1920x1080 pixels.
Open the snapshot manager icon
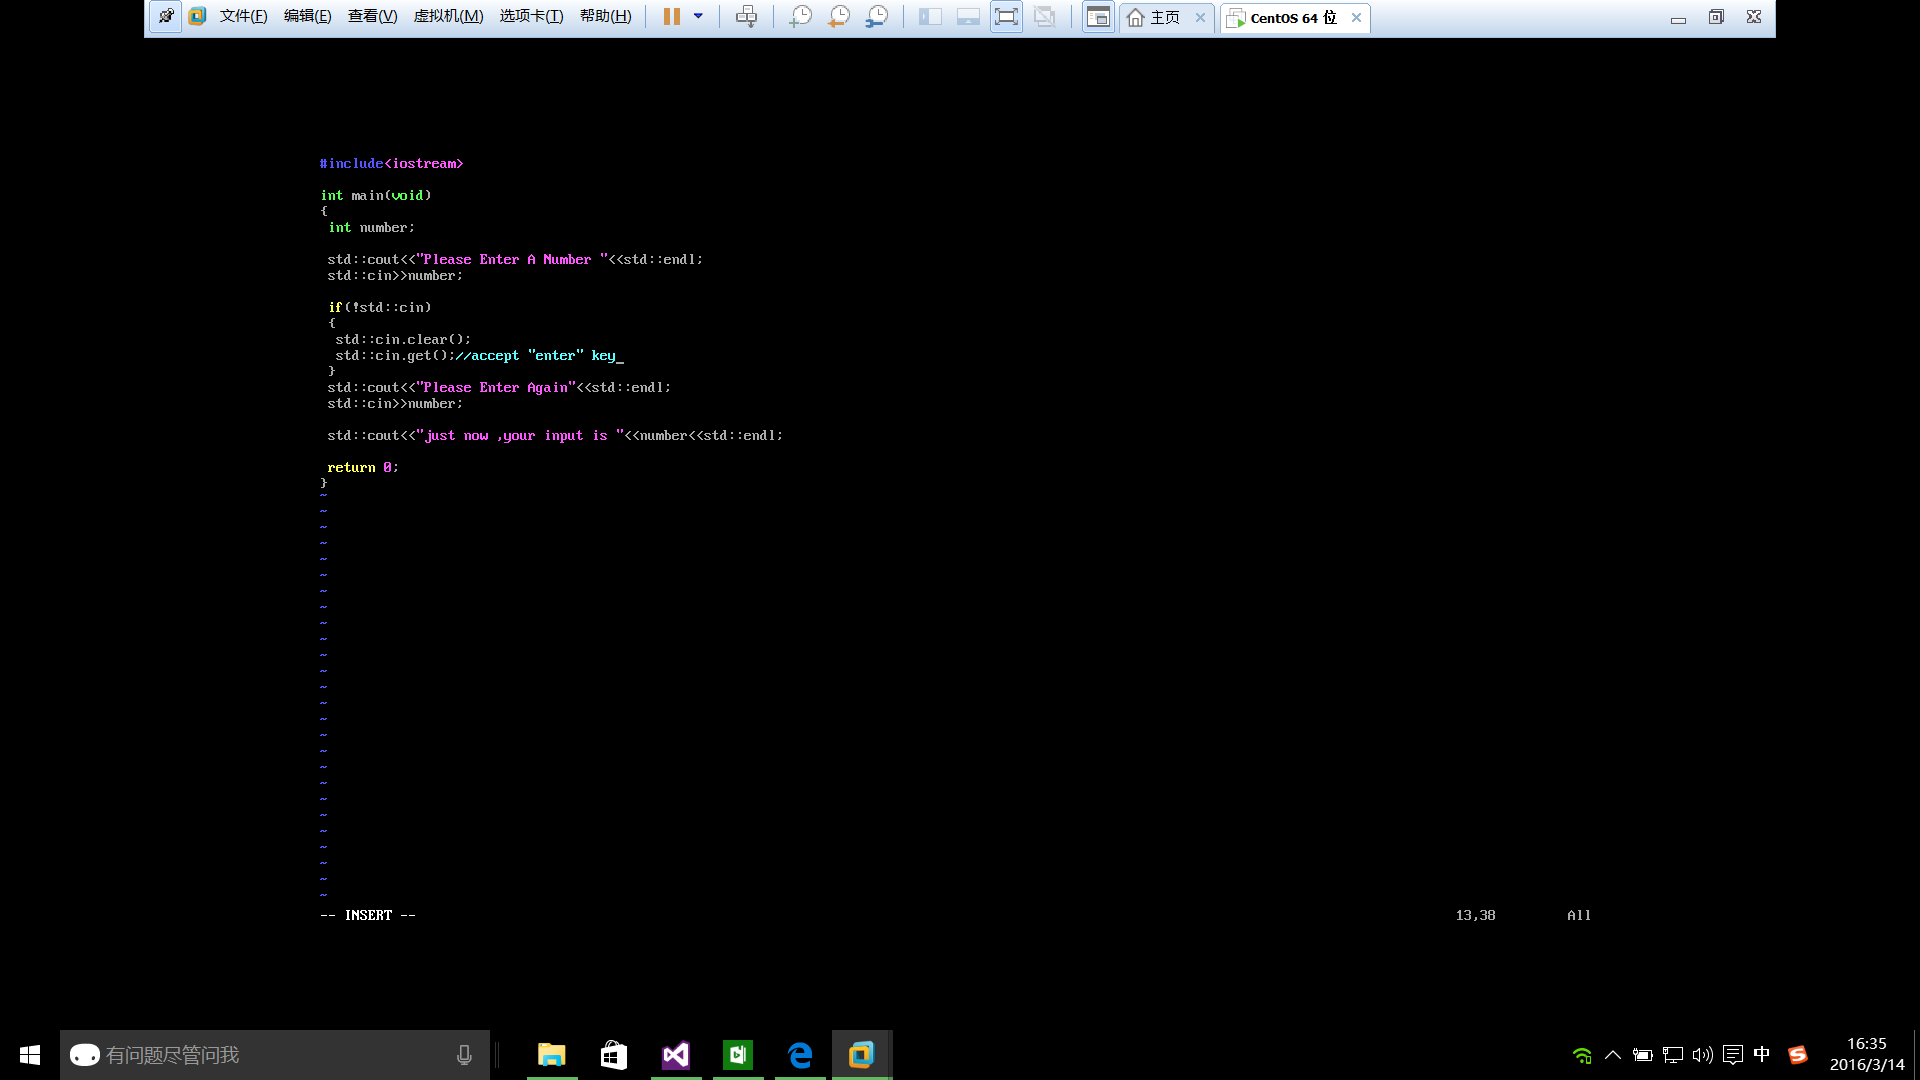click(876, 16)
